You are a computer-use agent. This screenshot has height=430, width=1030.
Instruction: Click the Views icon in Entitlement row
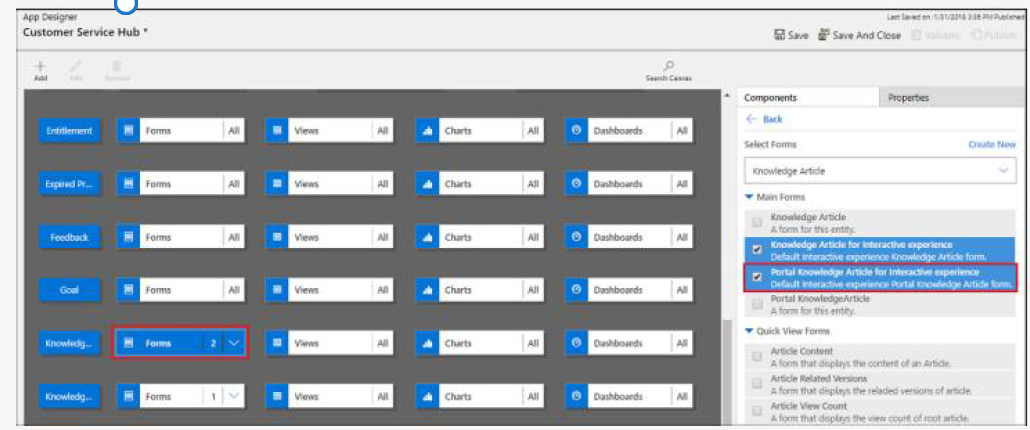point(277,131)
